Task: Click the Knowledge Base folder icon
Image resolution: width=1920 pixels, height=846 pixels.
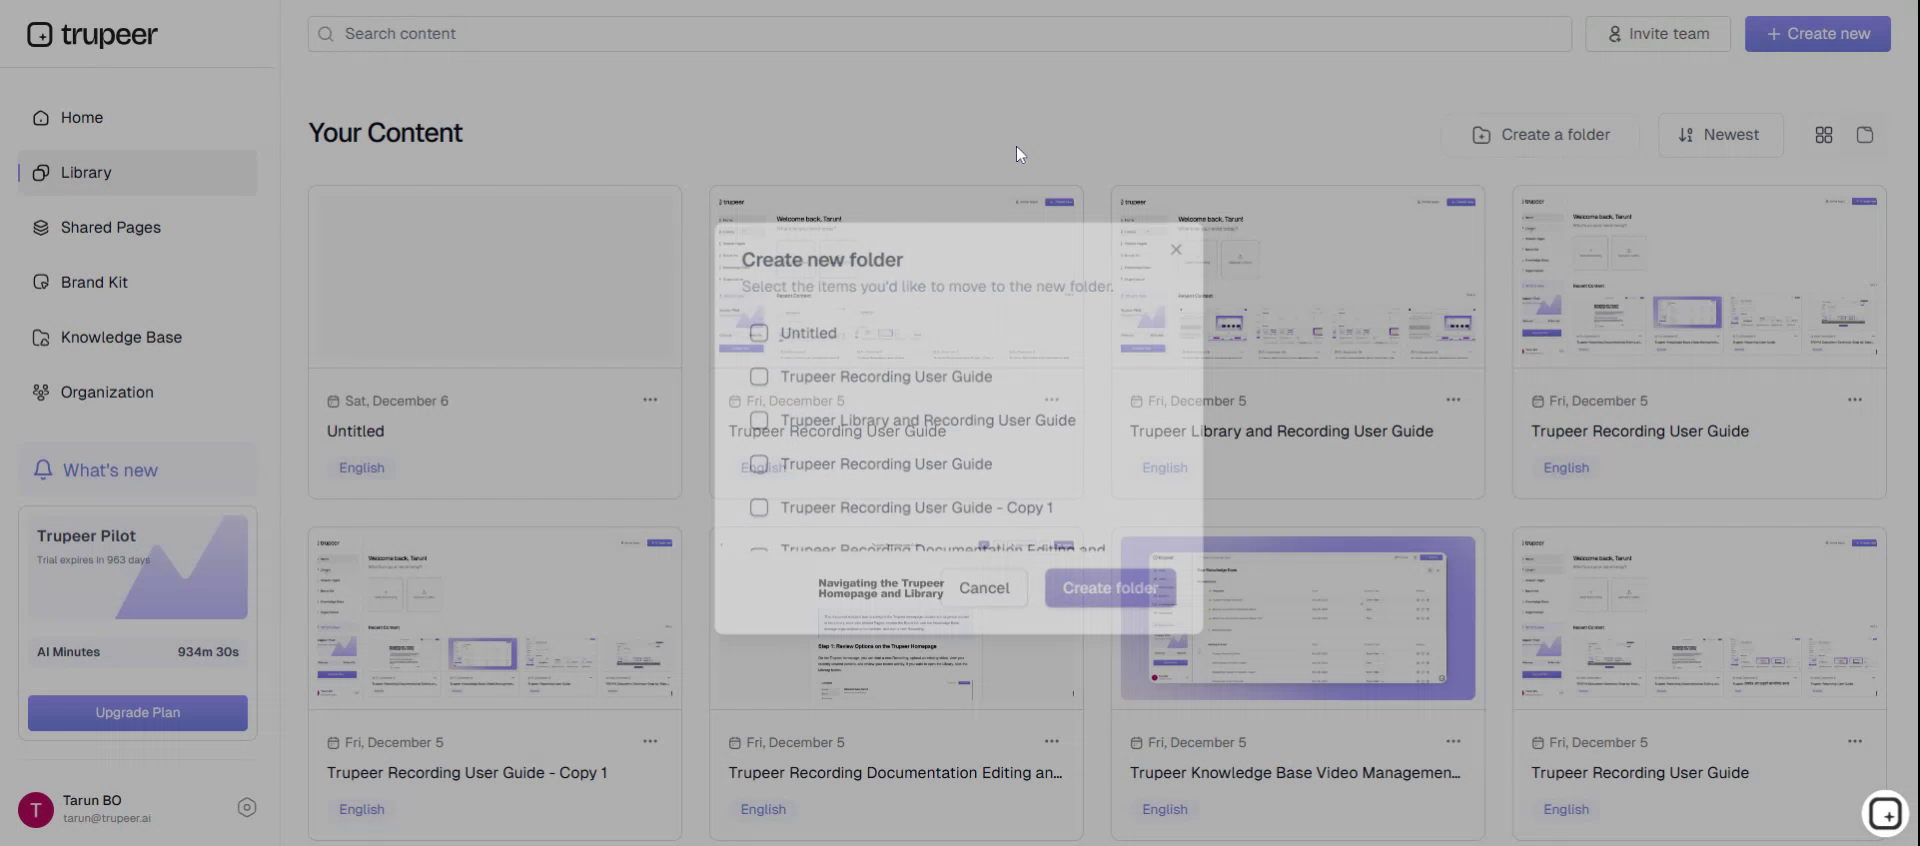Action: pos(41,338)
